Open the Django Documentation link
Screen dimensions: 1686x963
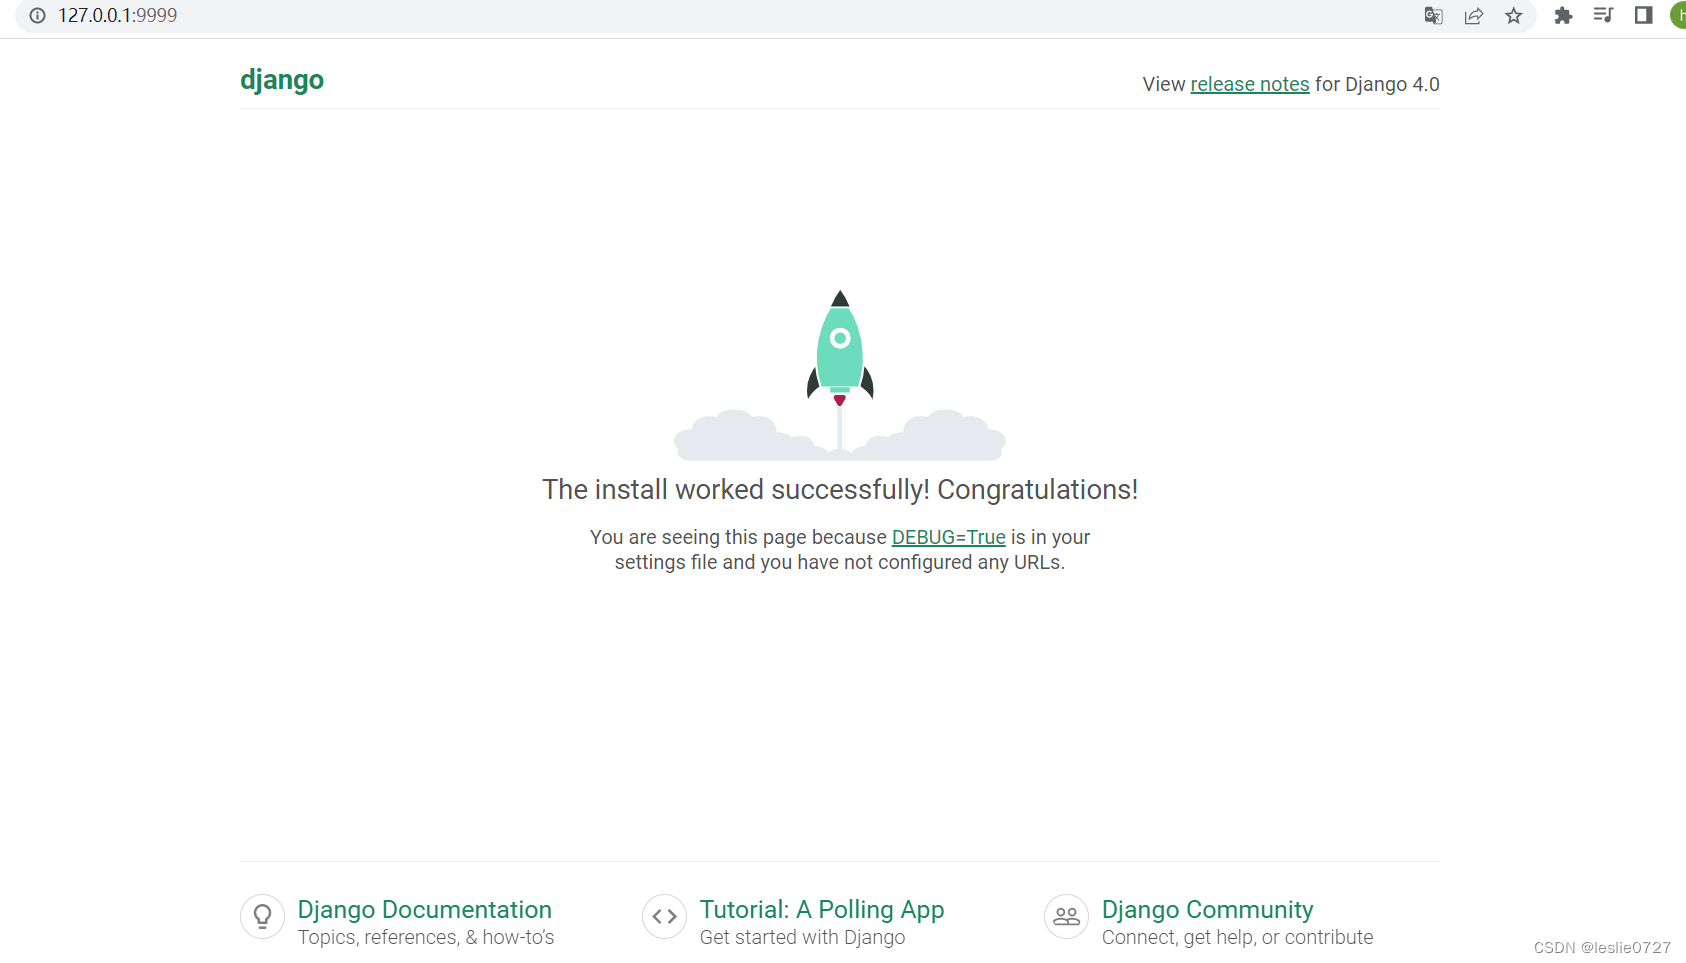[425, 909]
